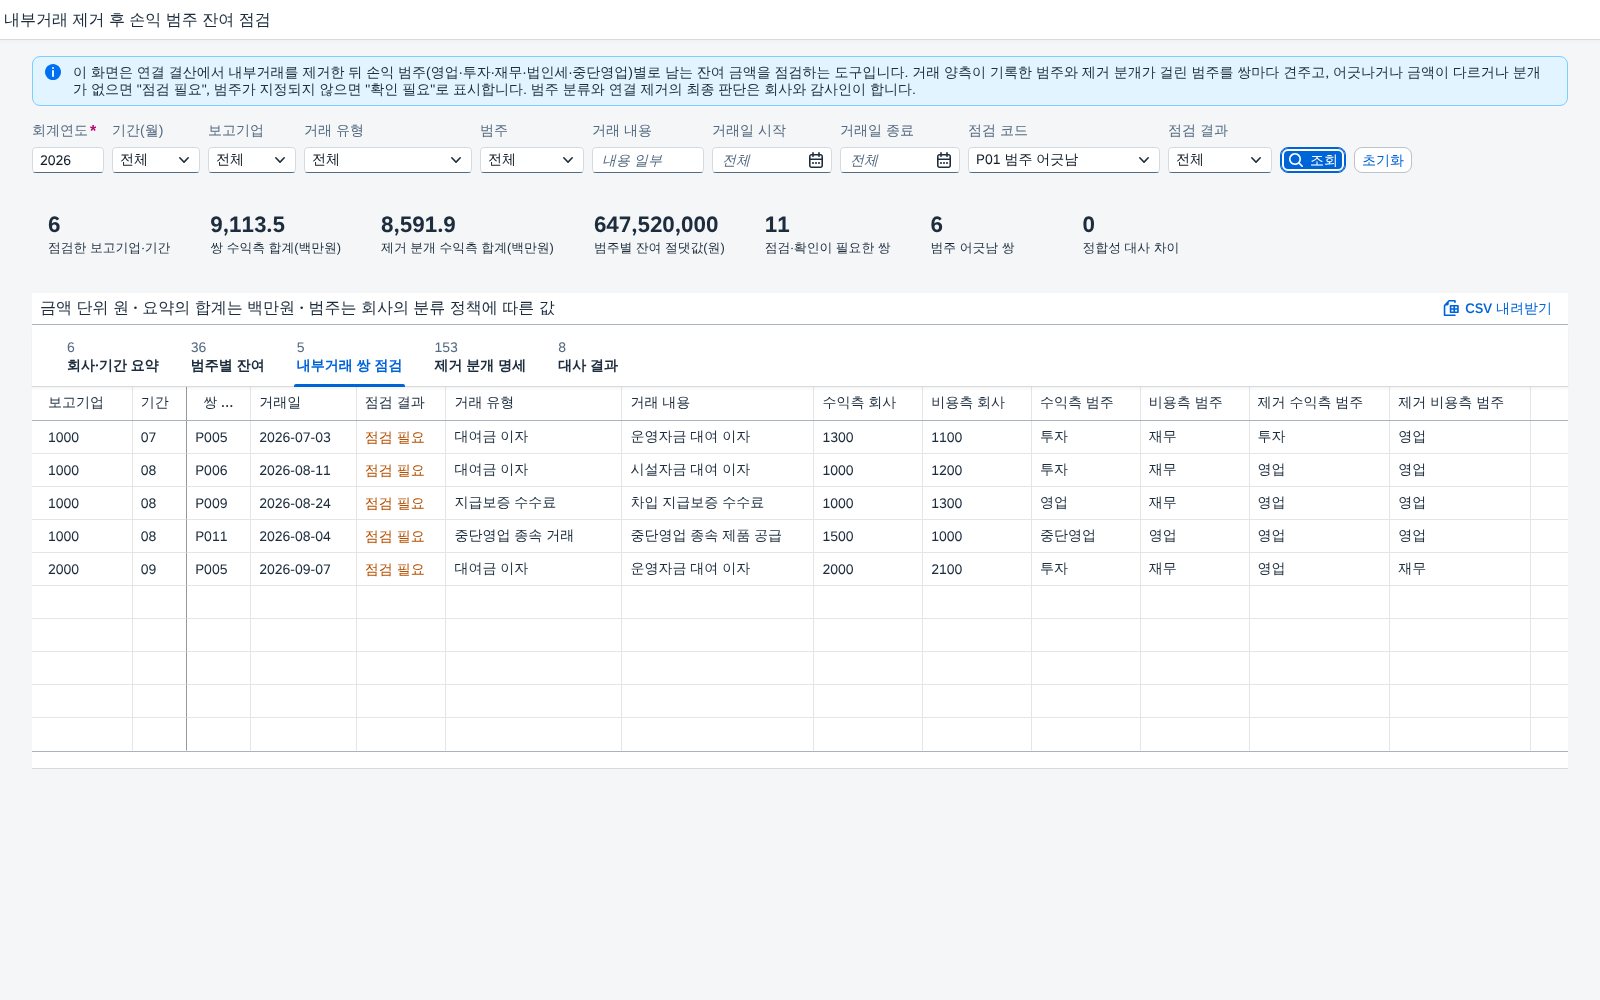Switch to the 회사·기간 요약 tab
Image resolution: width=1600 pixels, height=1000 pixels.
113,357
